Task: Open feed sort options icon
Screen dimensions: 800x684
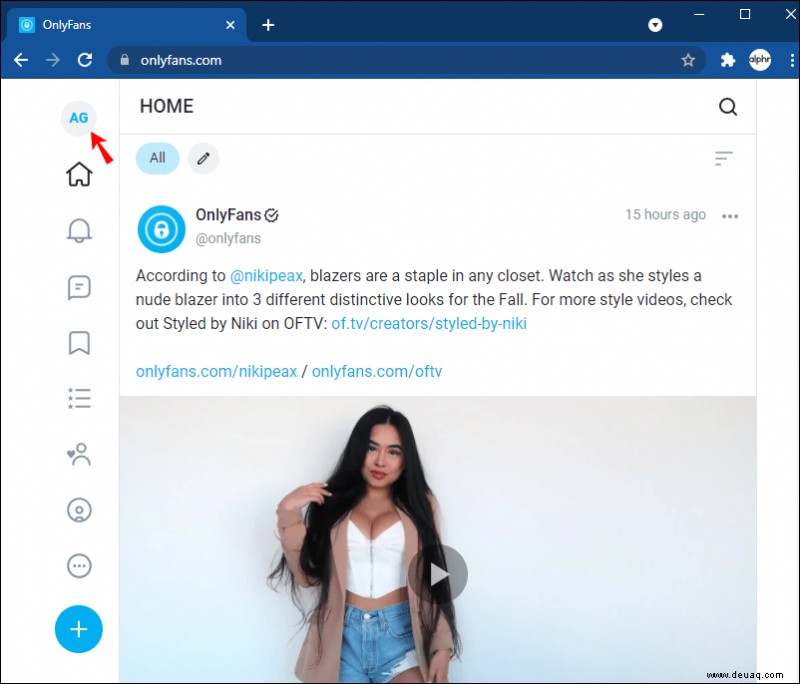Action: point(723,159)
